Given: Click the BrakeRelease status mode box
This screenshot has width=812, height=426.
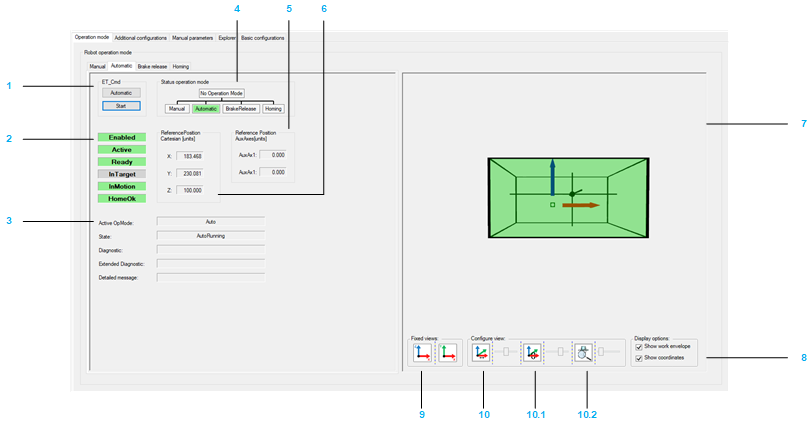Looking at the screenshot, I should pos(240,108).
